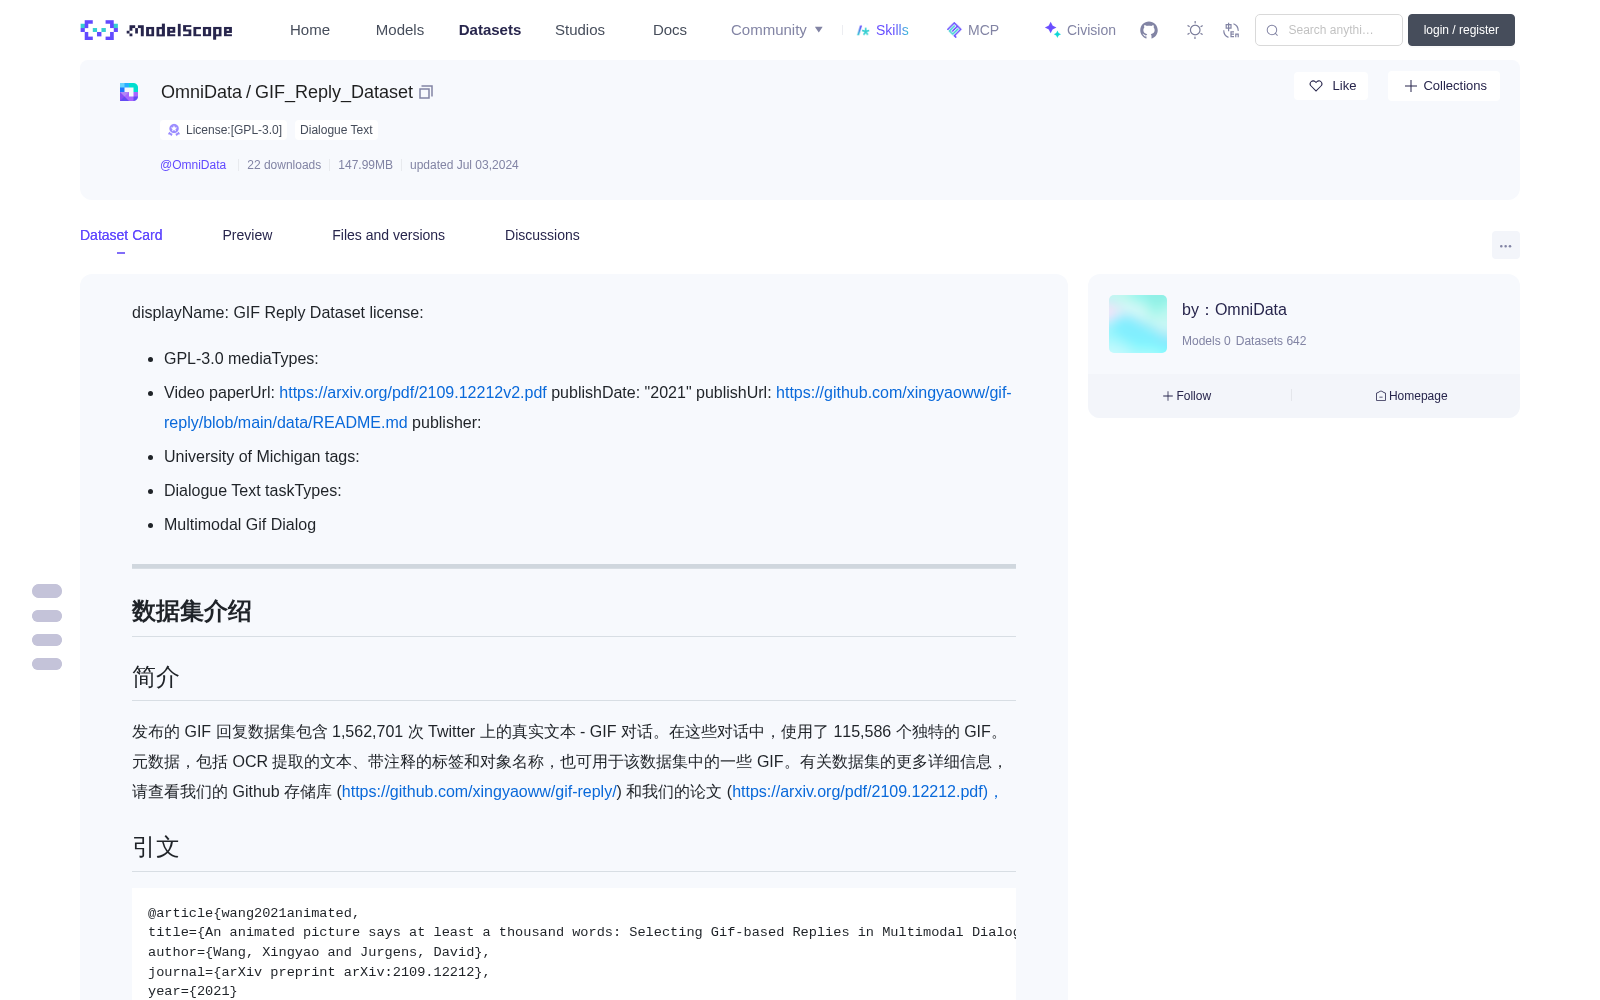The image size is (1600, 1000).
Task: Open the OmniData Homepage
Action: [1411, 396]
